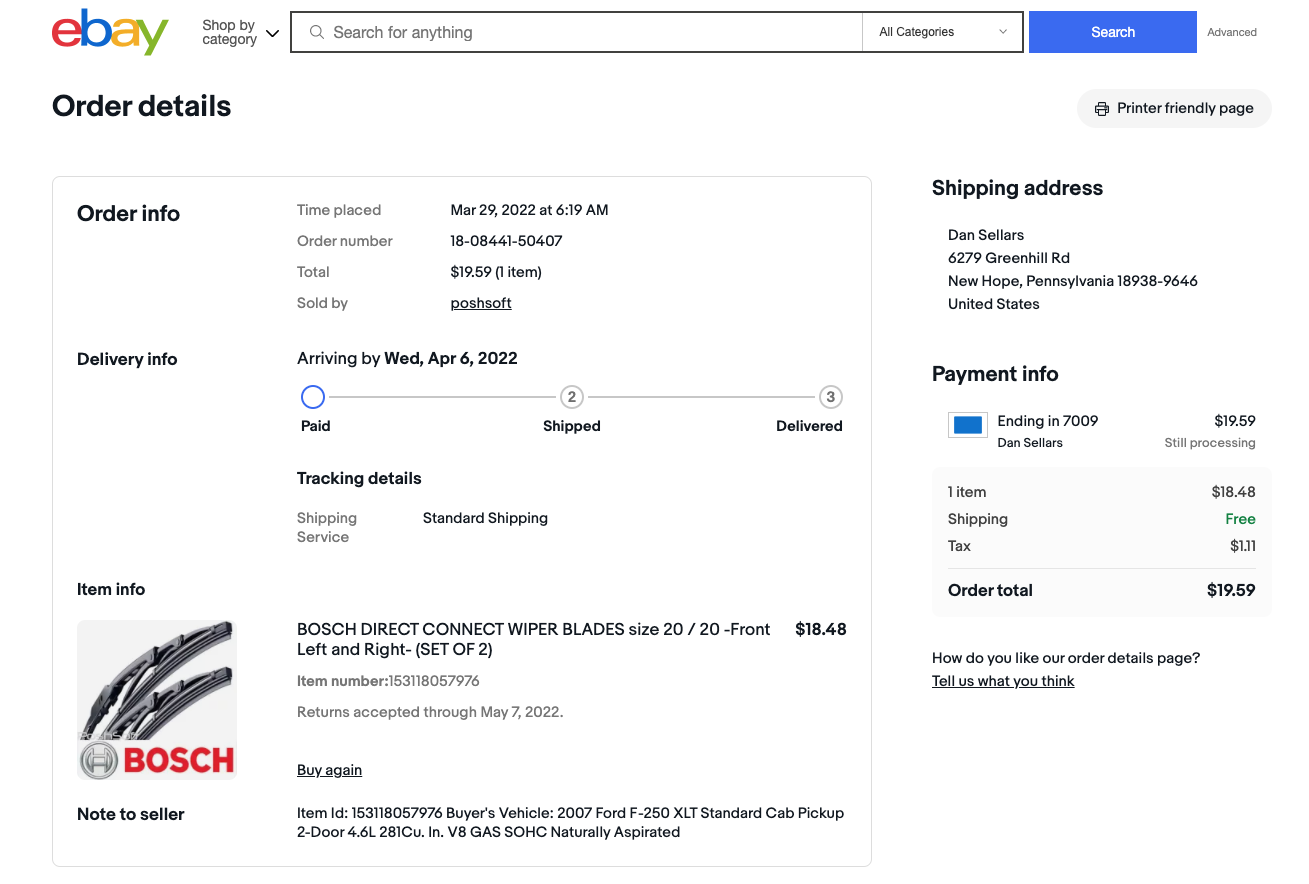Select Arriving by Wed, Apr 6, 2022
The image size is (1309, 884).
407,358
